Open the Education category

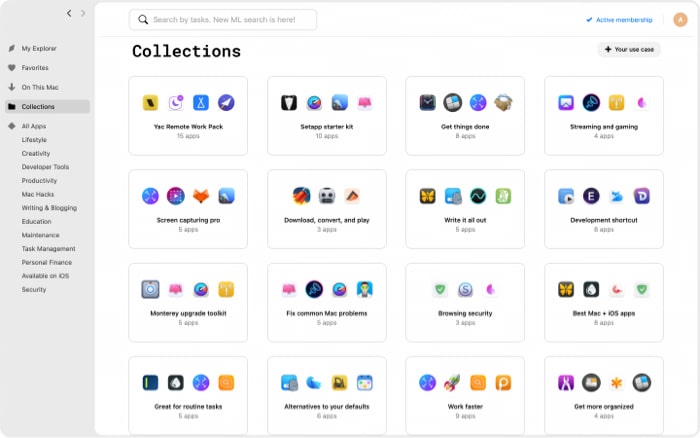click(x=36, y=221)
